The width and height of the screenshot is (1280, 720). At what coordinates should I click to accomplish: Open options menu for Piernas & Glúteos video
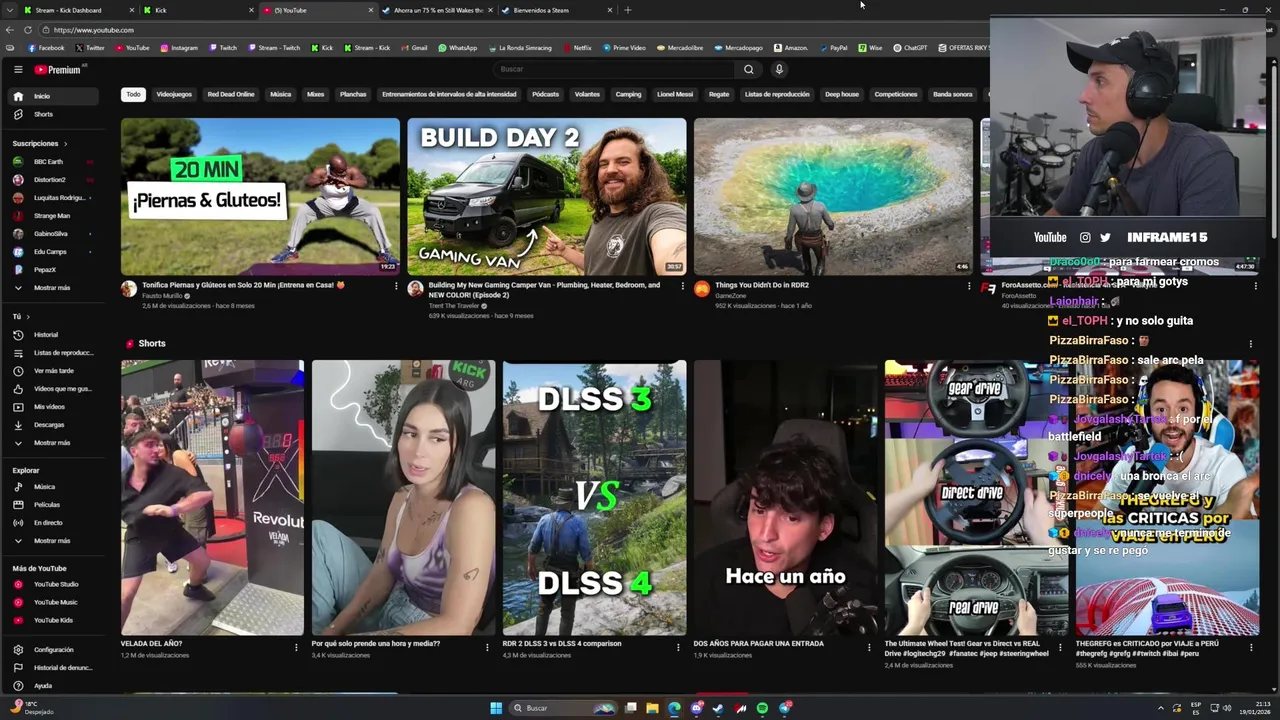pos(396,286)
